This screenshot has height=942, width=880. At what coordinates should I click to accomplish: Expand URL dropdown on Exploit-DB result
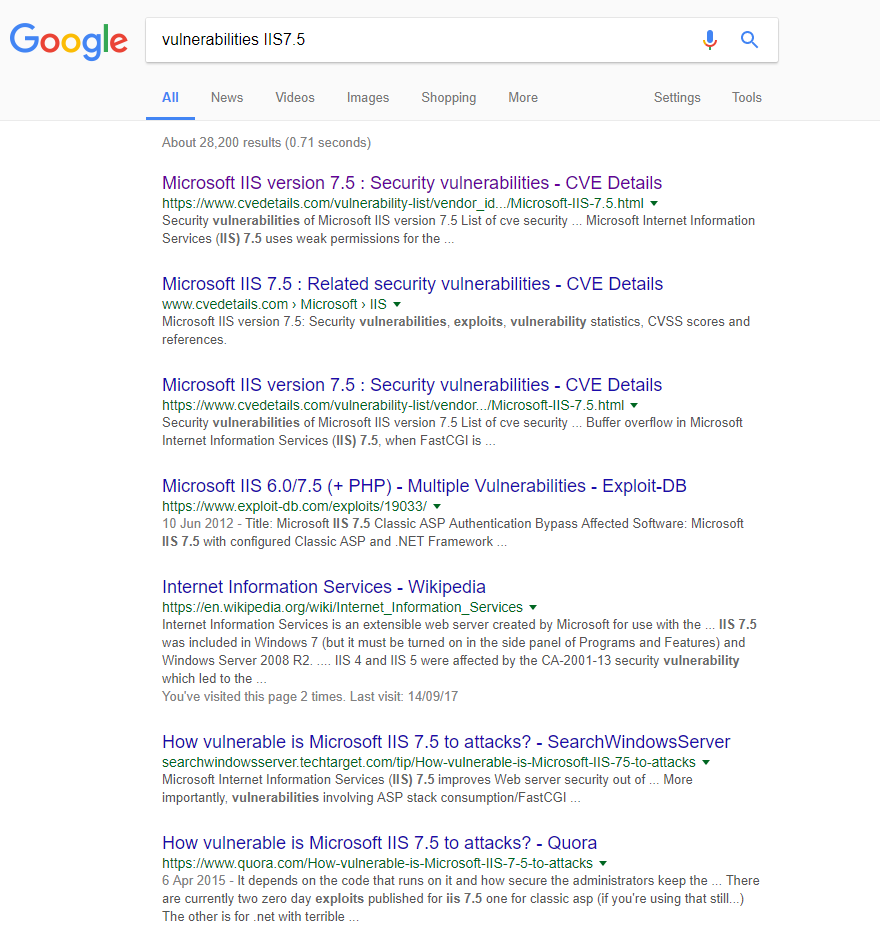[438, 506]
